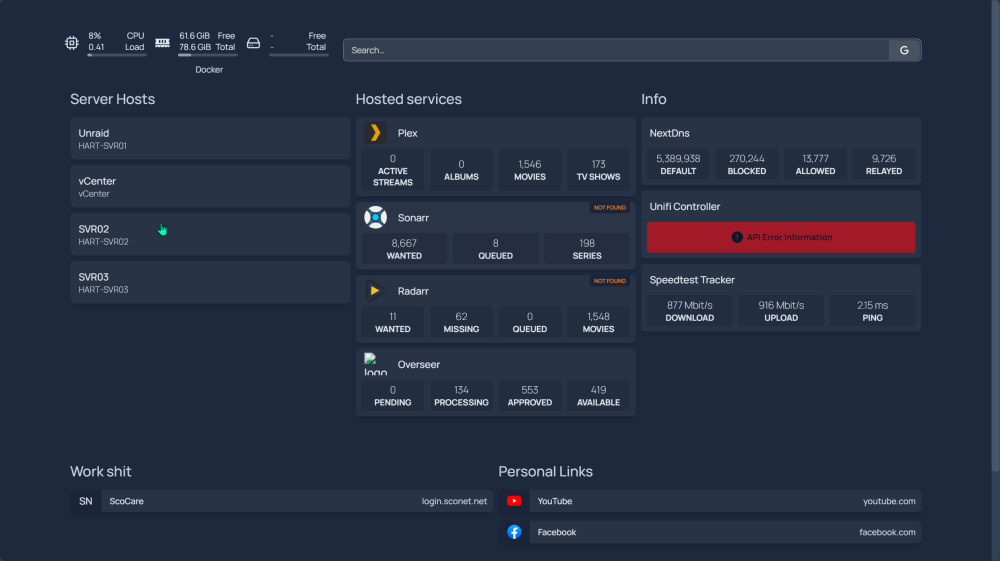The image size is (1000, 561).
Task: Open the SVR02 host card
Action: tap(210, 234)
